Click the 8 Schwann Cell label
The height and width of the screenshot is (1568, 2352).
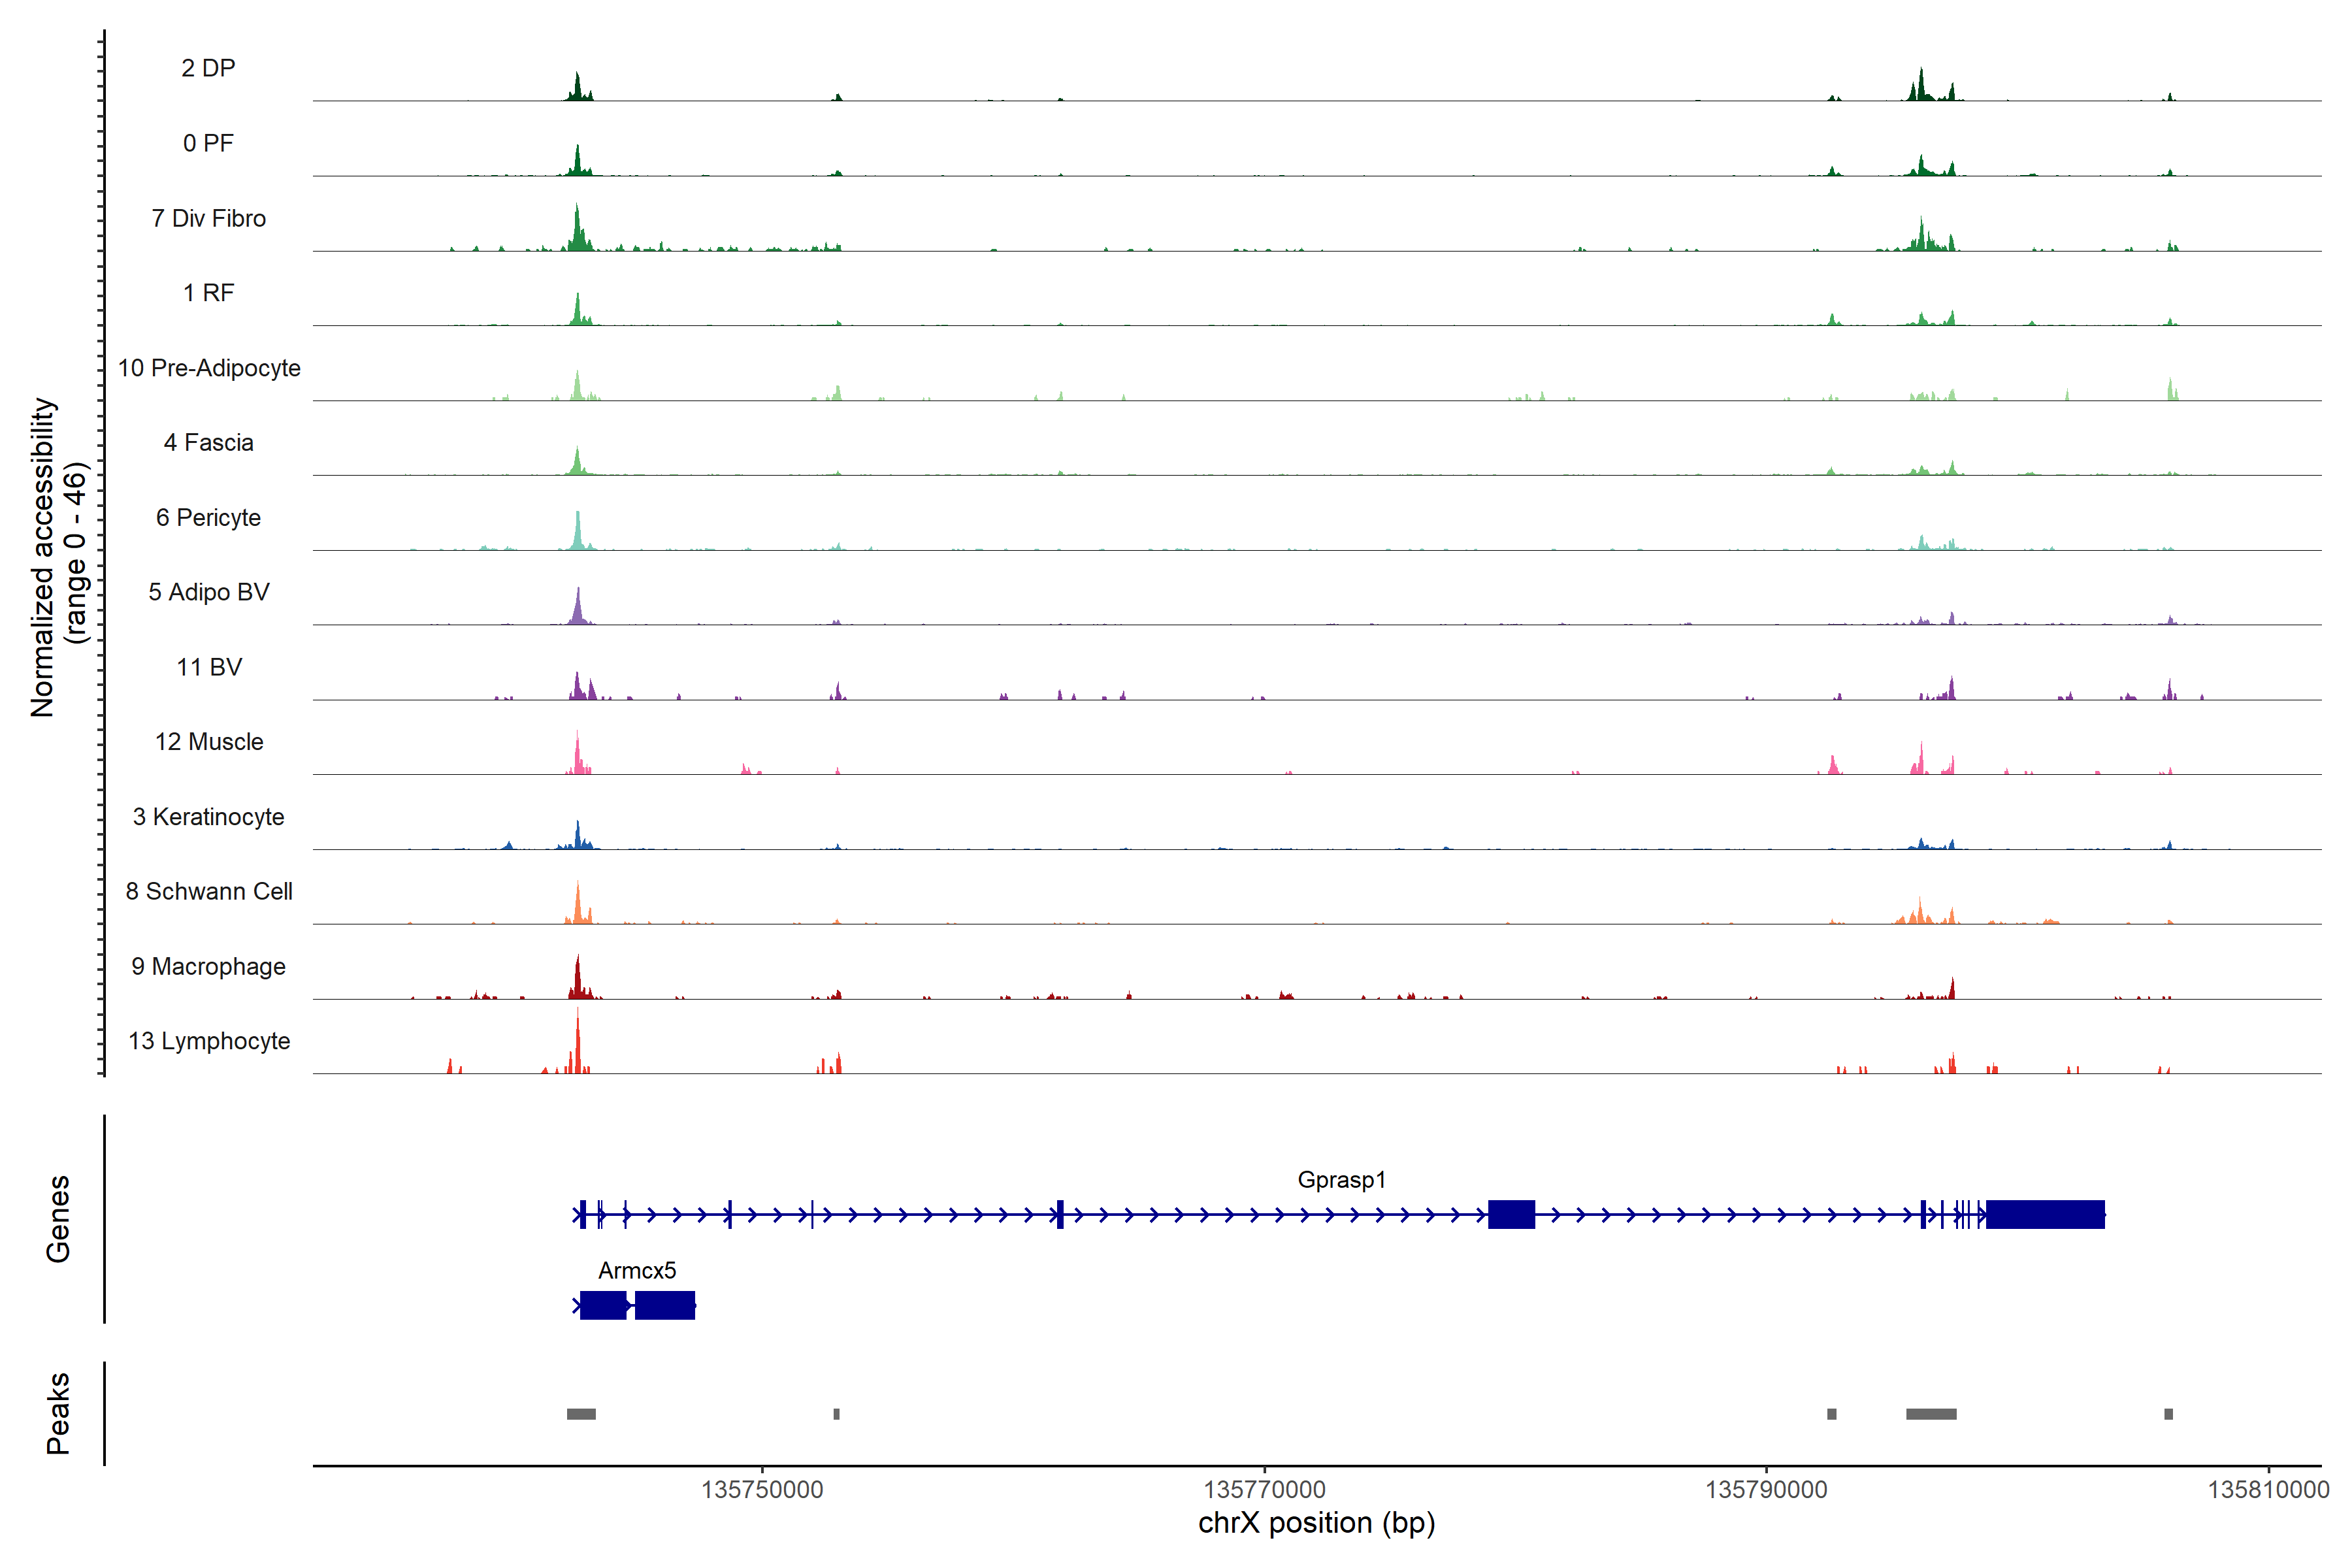coord(209,891)
